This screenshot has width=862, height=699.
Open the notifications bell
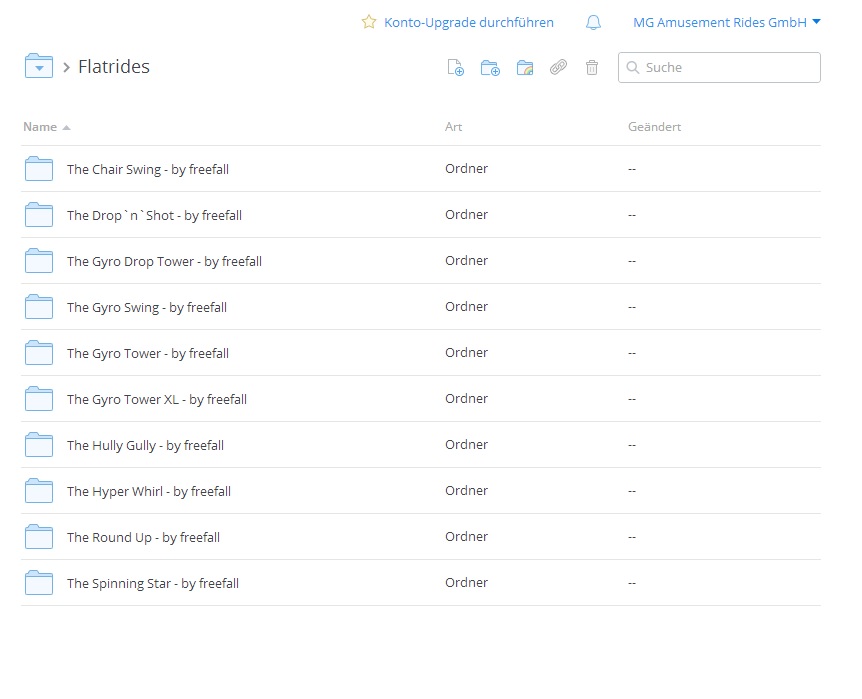point(594,22)
